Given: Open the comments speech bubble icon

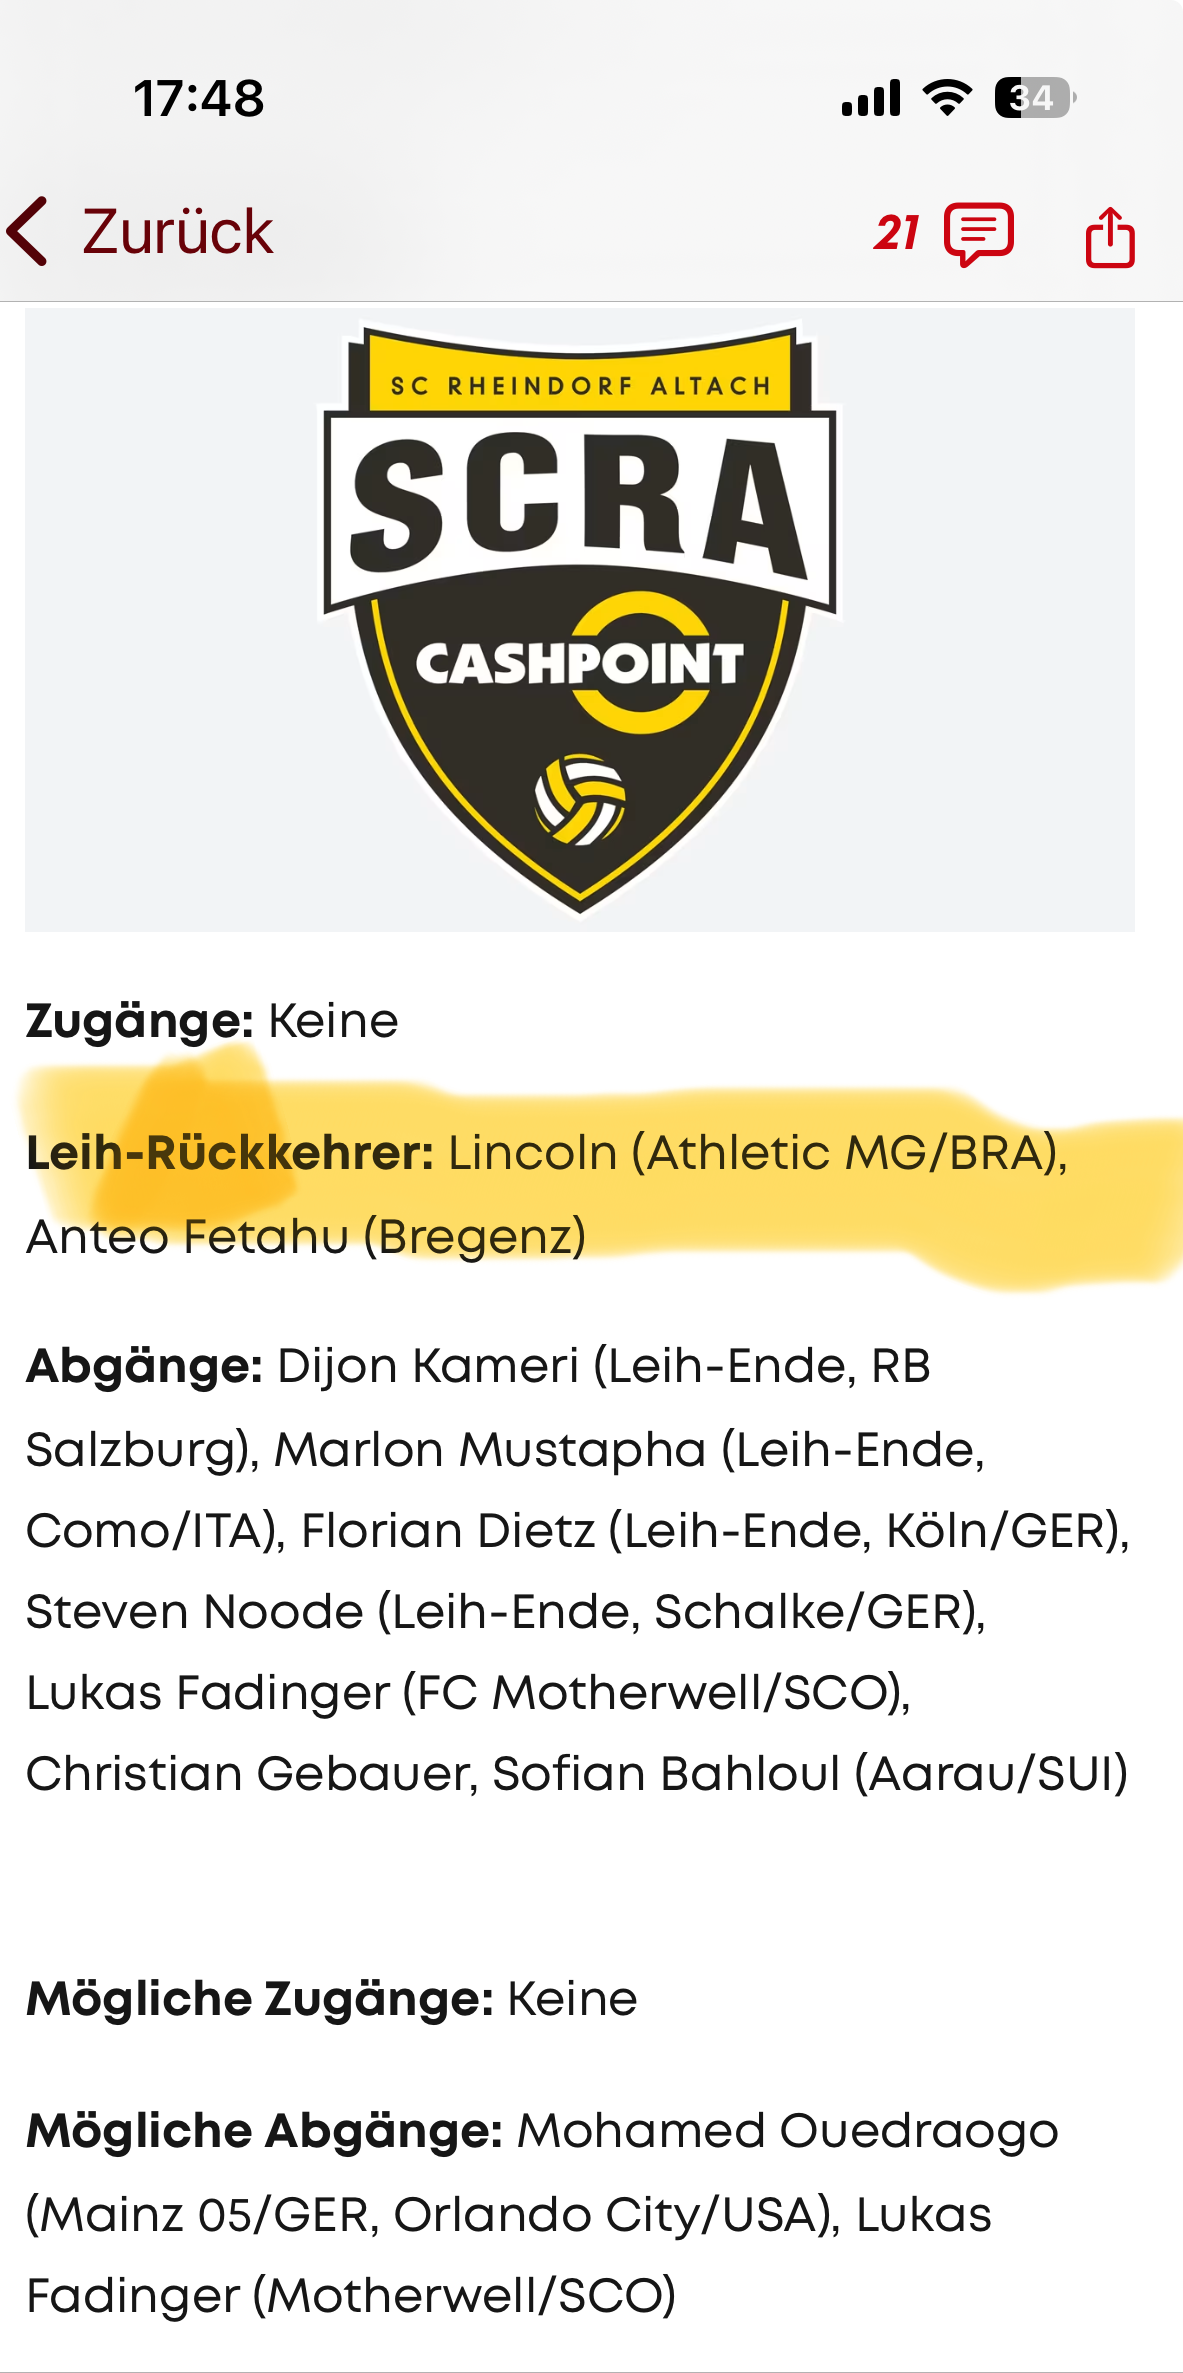Looking at the screenshot, I should [979, 234].
